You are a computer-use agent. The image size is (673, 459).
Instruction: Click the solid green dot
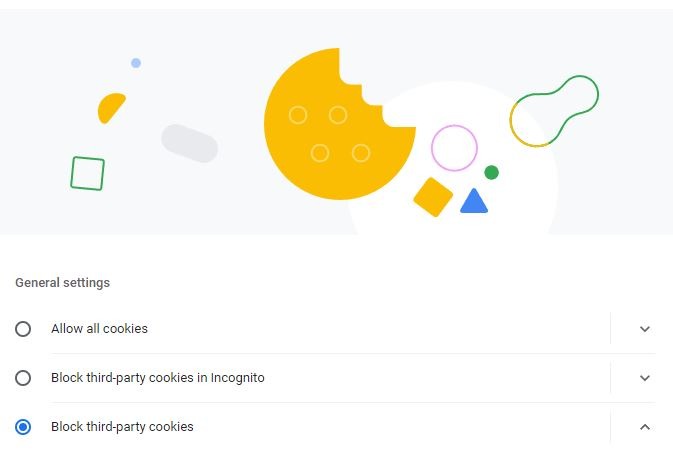coord(491,172)
